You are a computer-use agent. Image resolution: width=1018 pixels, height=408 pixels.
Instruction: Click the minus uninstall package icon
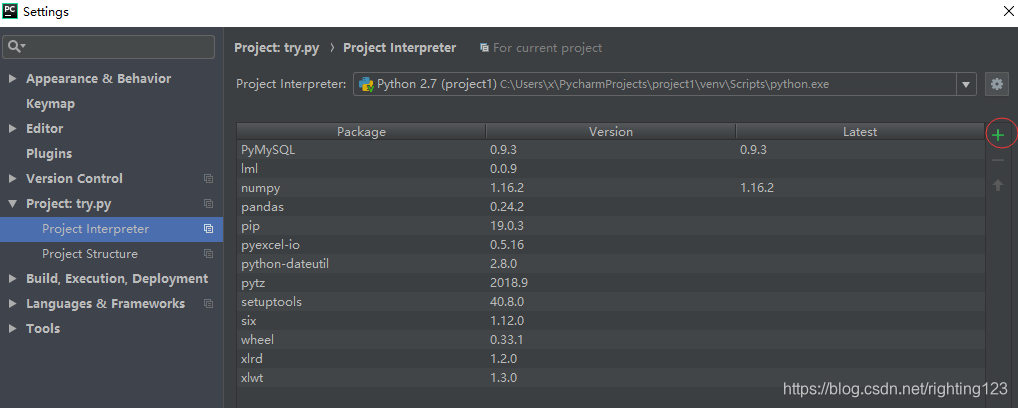pyautogui.click(x=998, y=160)
